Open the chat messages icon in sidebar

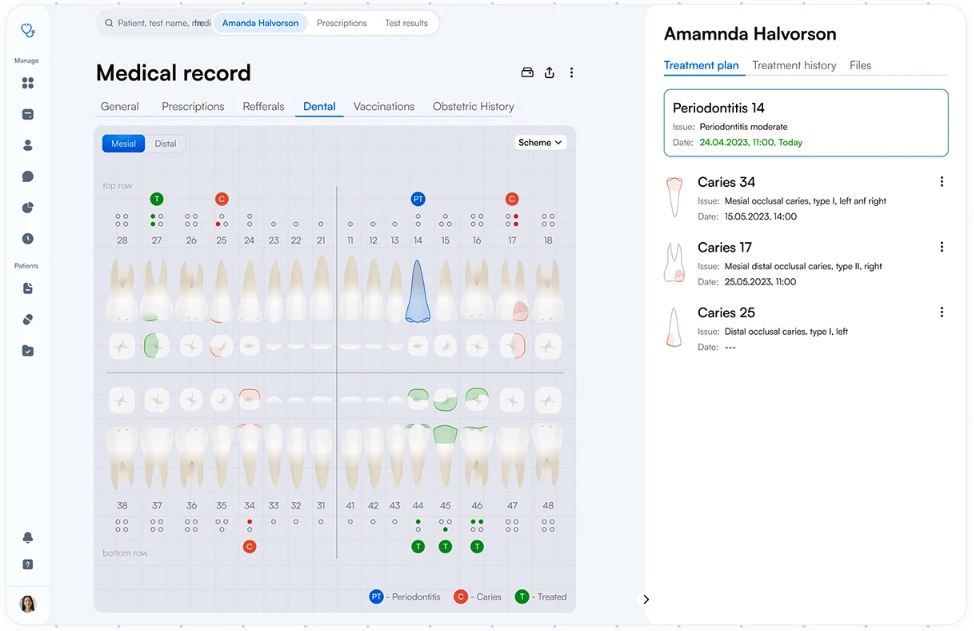[x=27, y=176]
